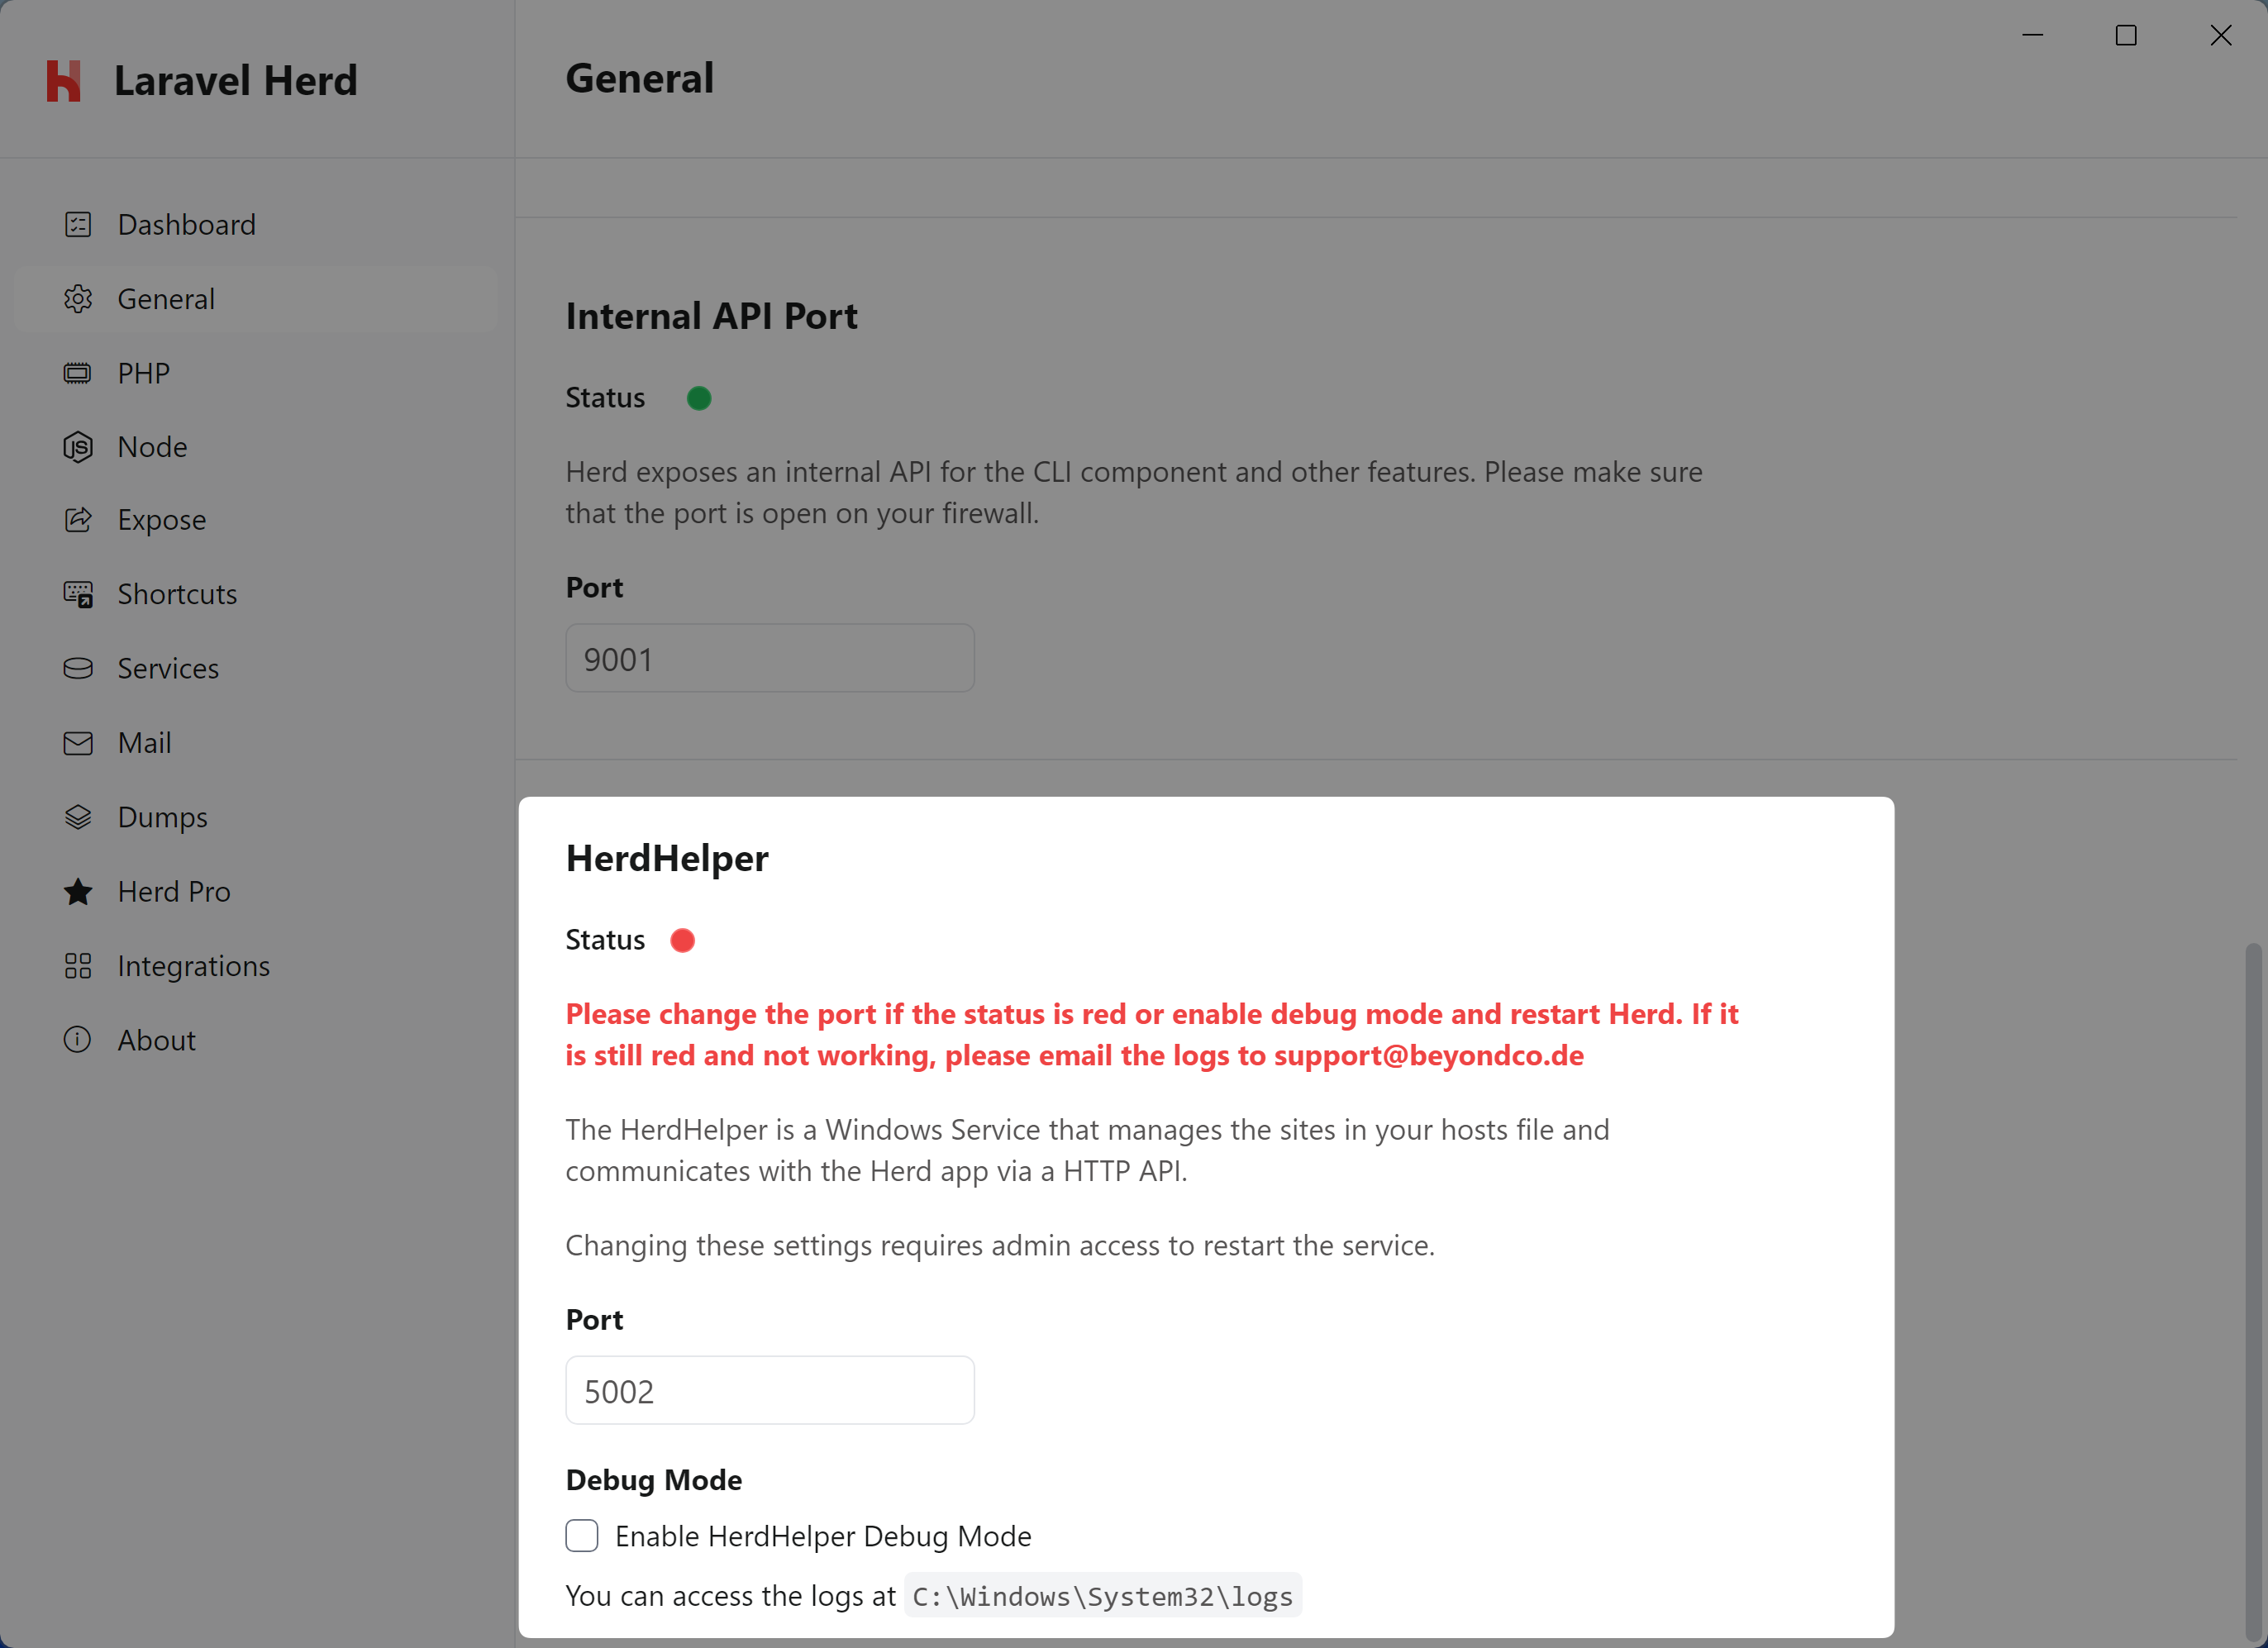Click the HerdHelper port field showing 5002

coord(769,1390)
